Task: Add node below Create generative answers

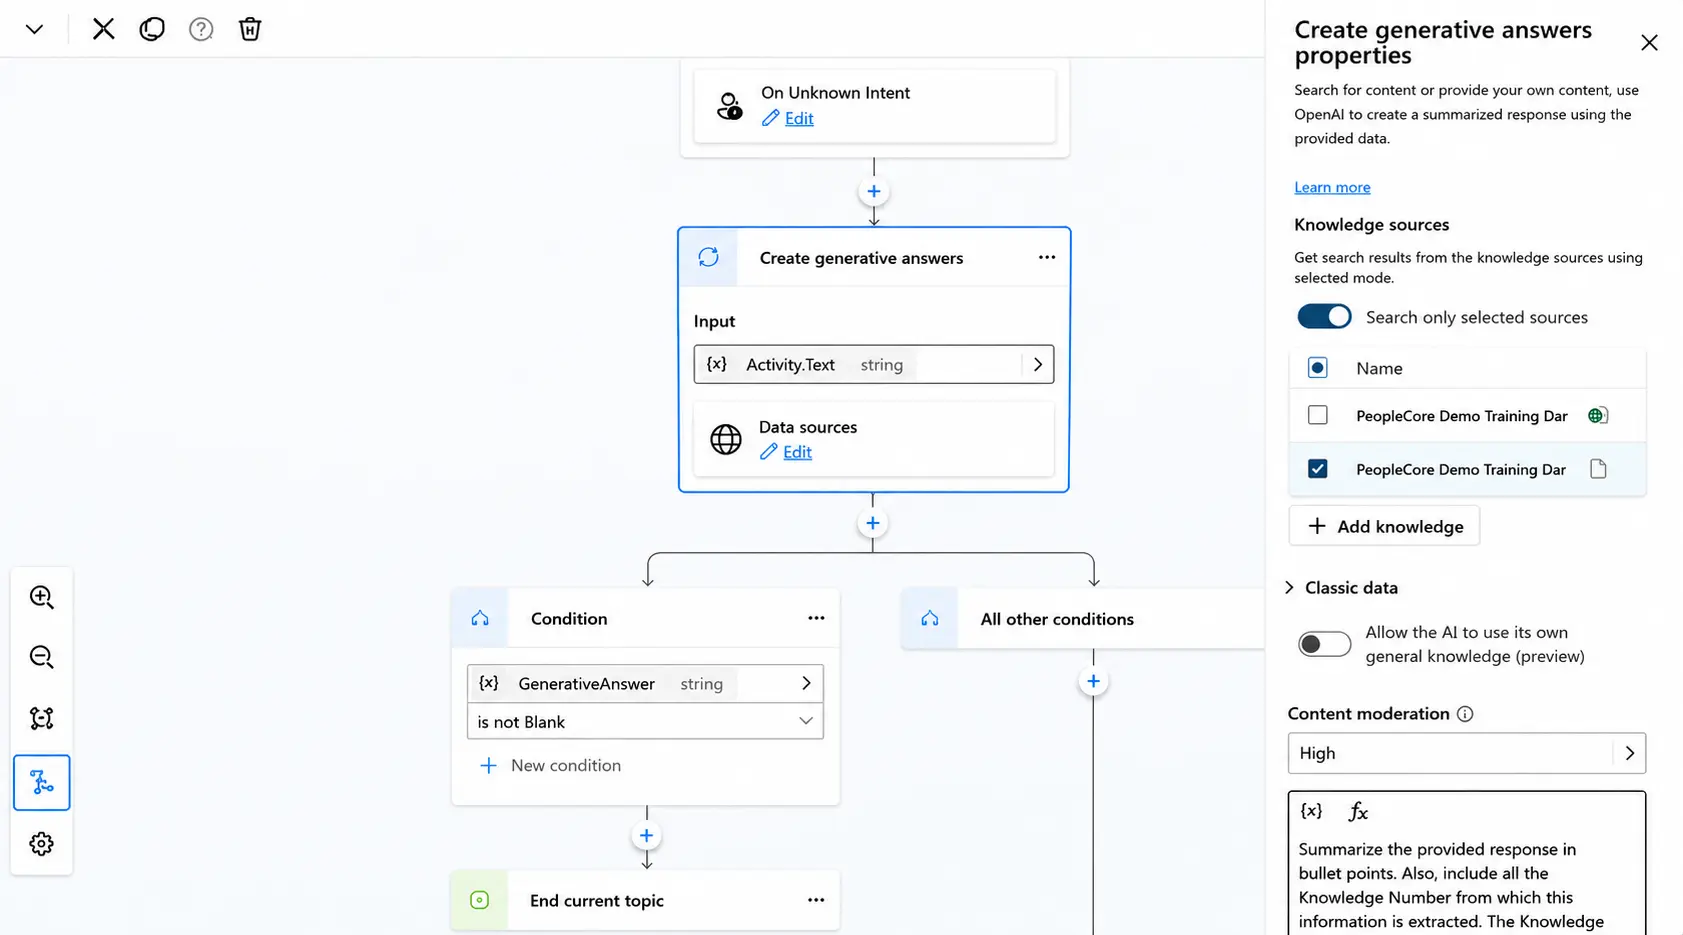Action: pyautogui.click(x=873, y=523)
